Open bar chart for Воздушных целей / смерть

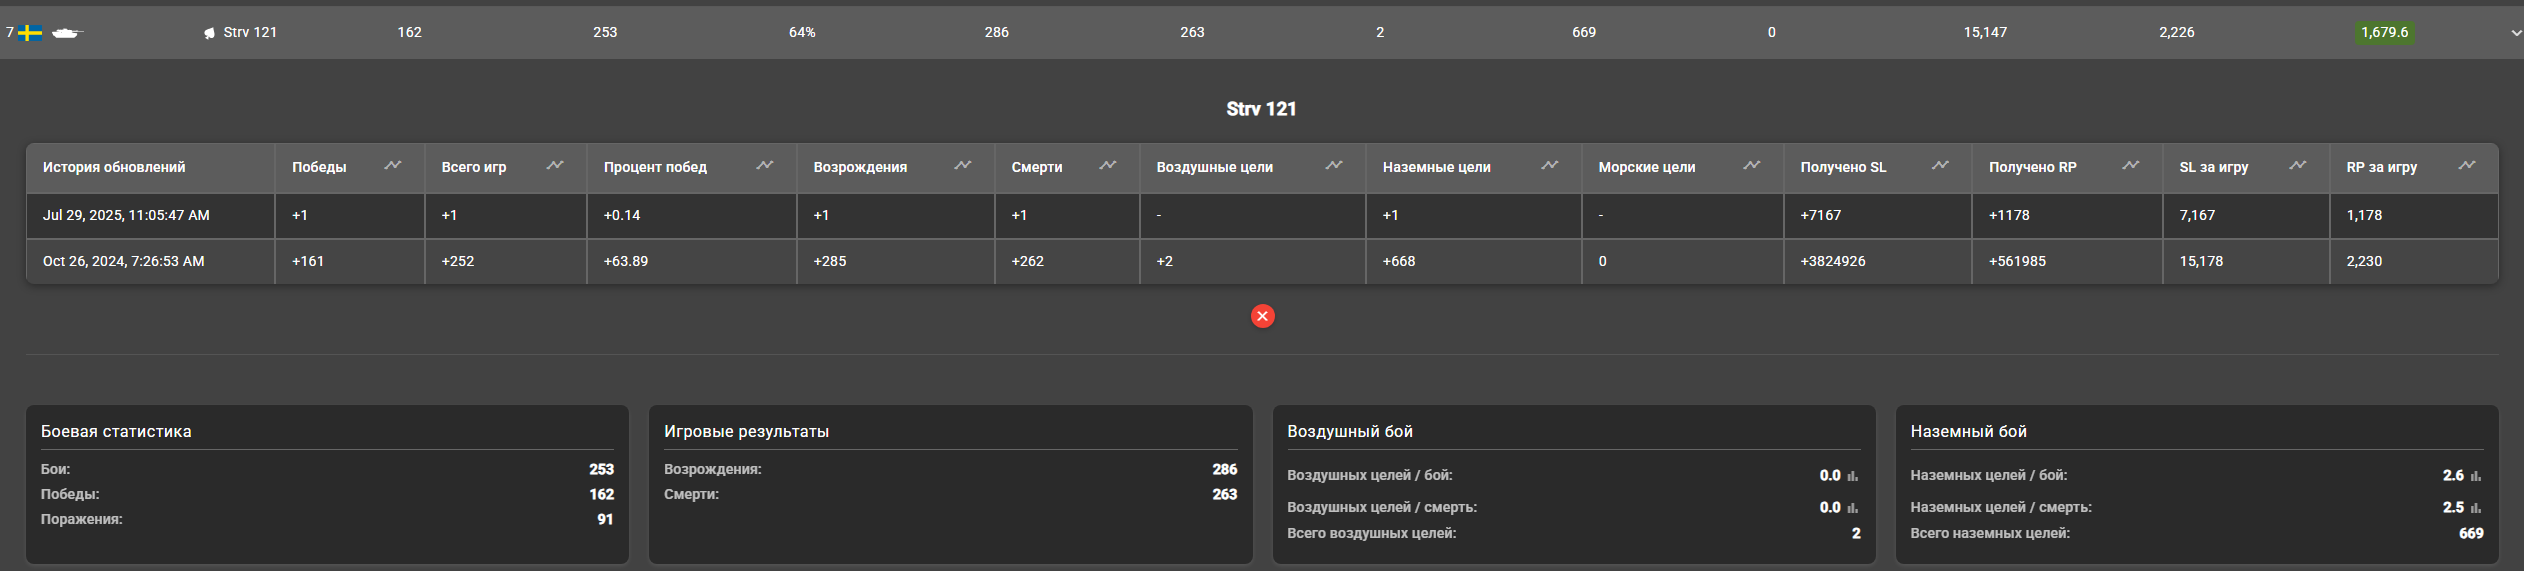(x=1853, y=509)
